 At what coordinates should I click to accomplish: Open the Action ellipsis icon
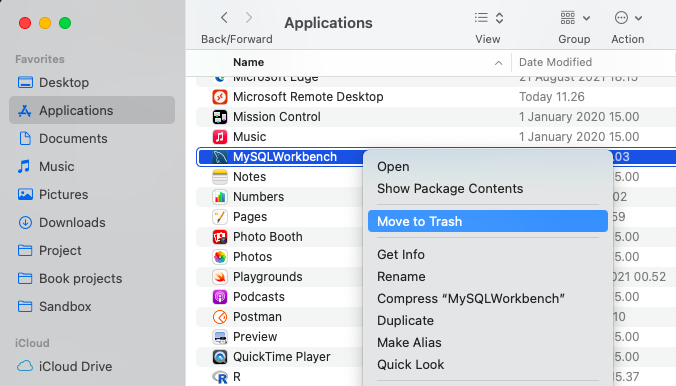tap(621, 18)
